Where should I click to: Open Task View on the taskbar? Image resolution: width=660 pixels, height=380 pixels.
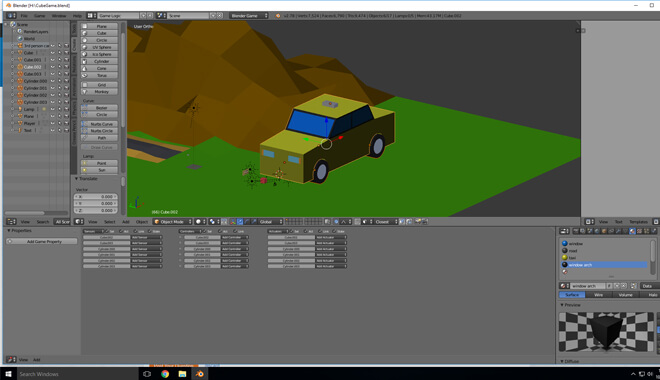click(147, 374)
